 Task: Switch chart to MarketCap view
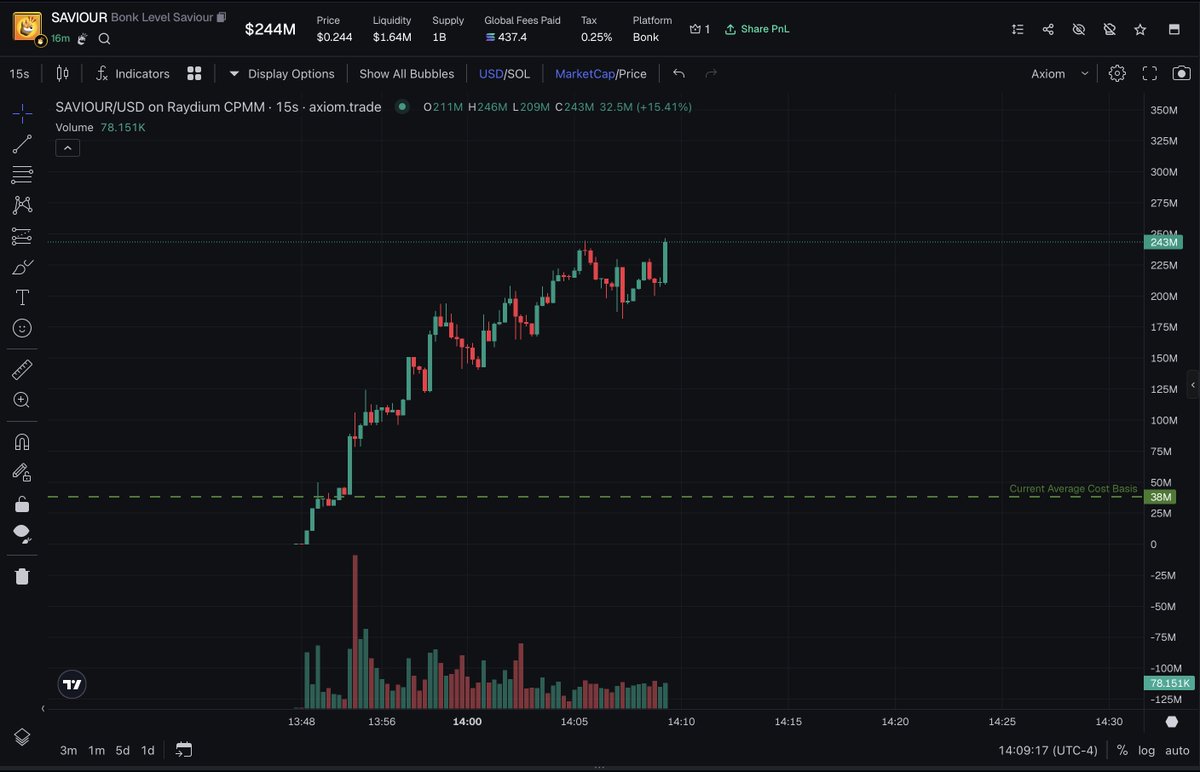[584, 74]
